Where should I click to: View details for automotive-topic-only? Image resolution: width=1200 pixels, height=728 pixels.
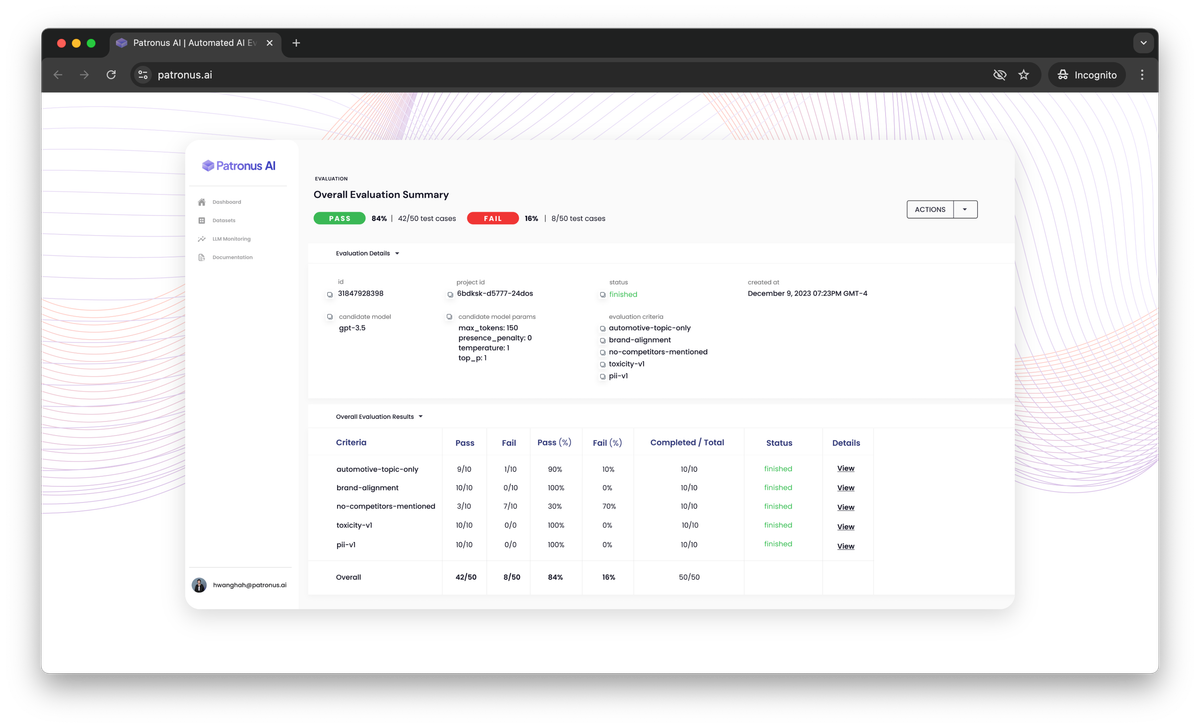tap(846, 469)
